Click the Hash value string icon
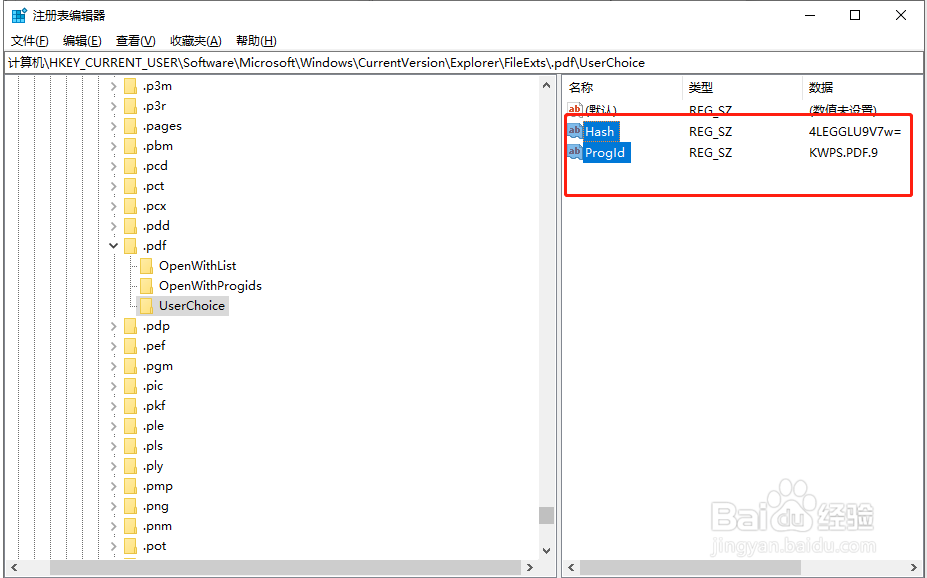The height and width of the screenshot is (578, 927). point(574,131)
